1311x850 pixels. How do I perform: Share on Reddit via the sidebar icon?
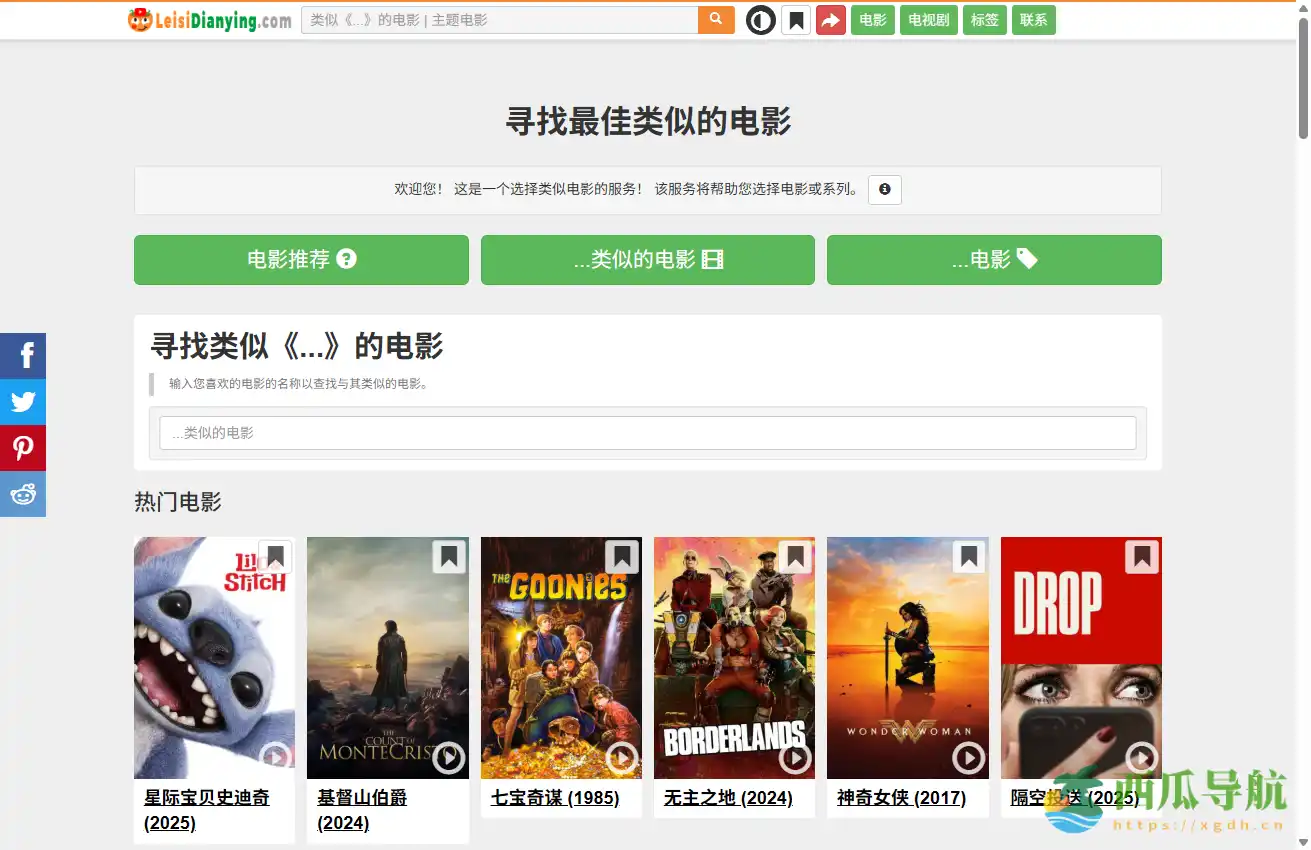[x=23, y=493]
